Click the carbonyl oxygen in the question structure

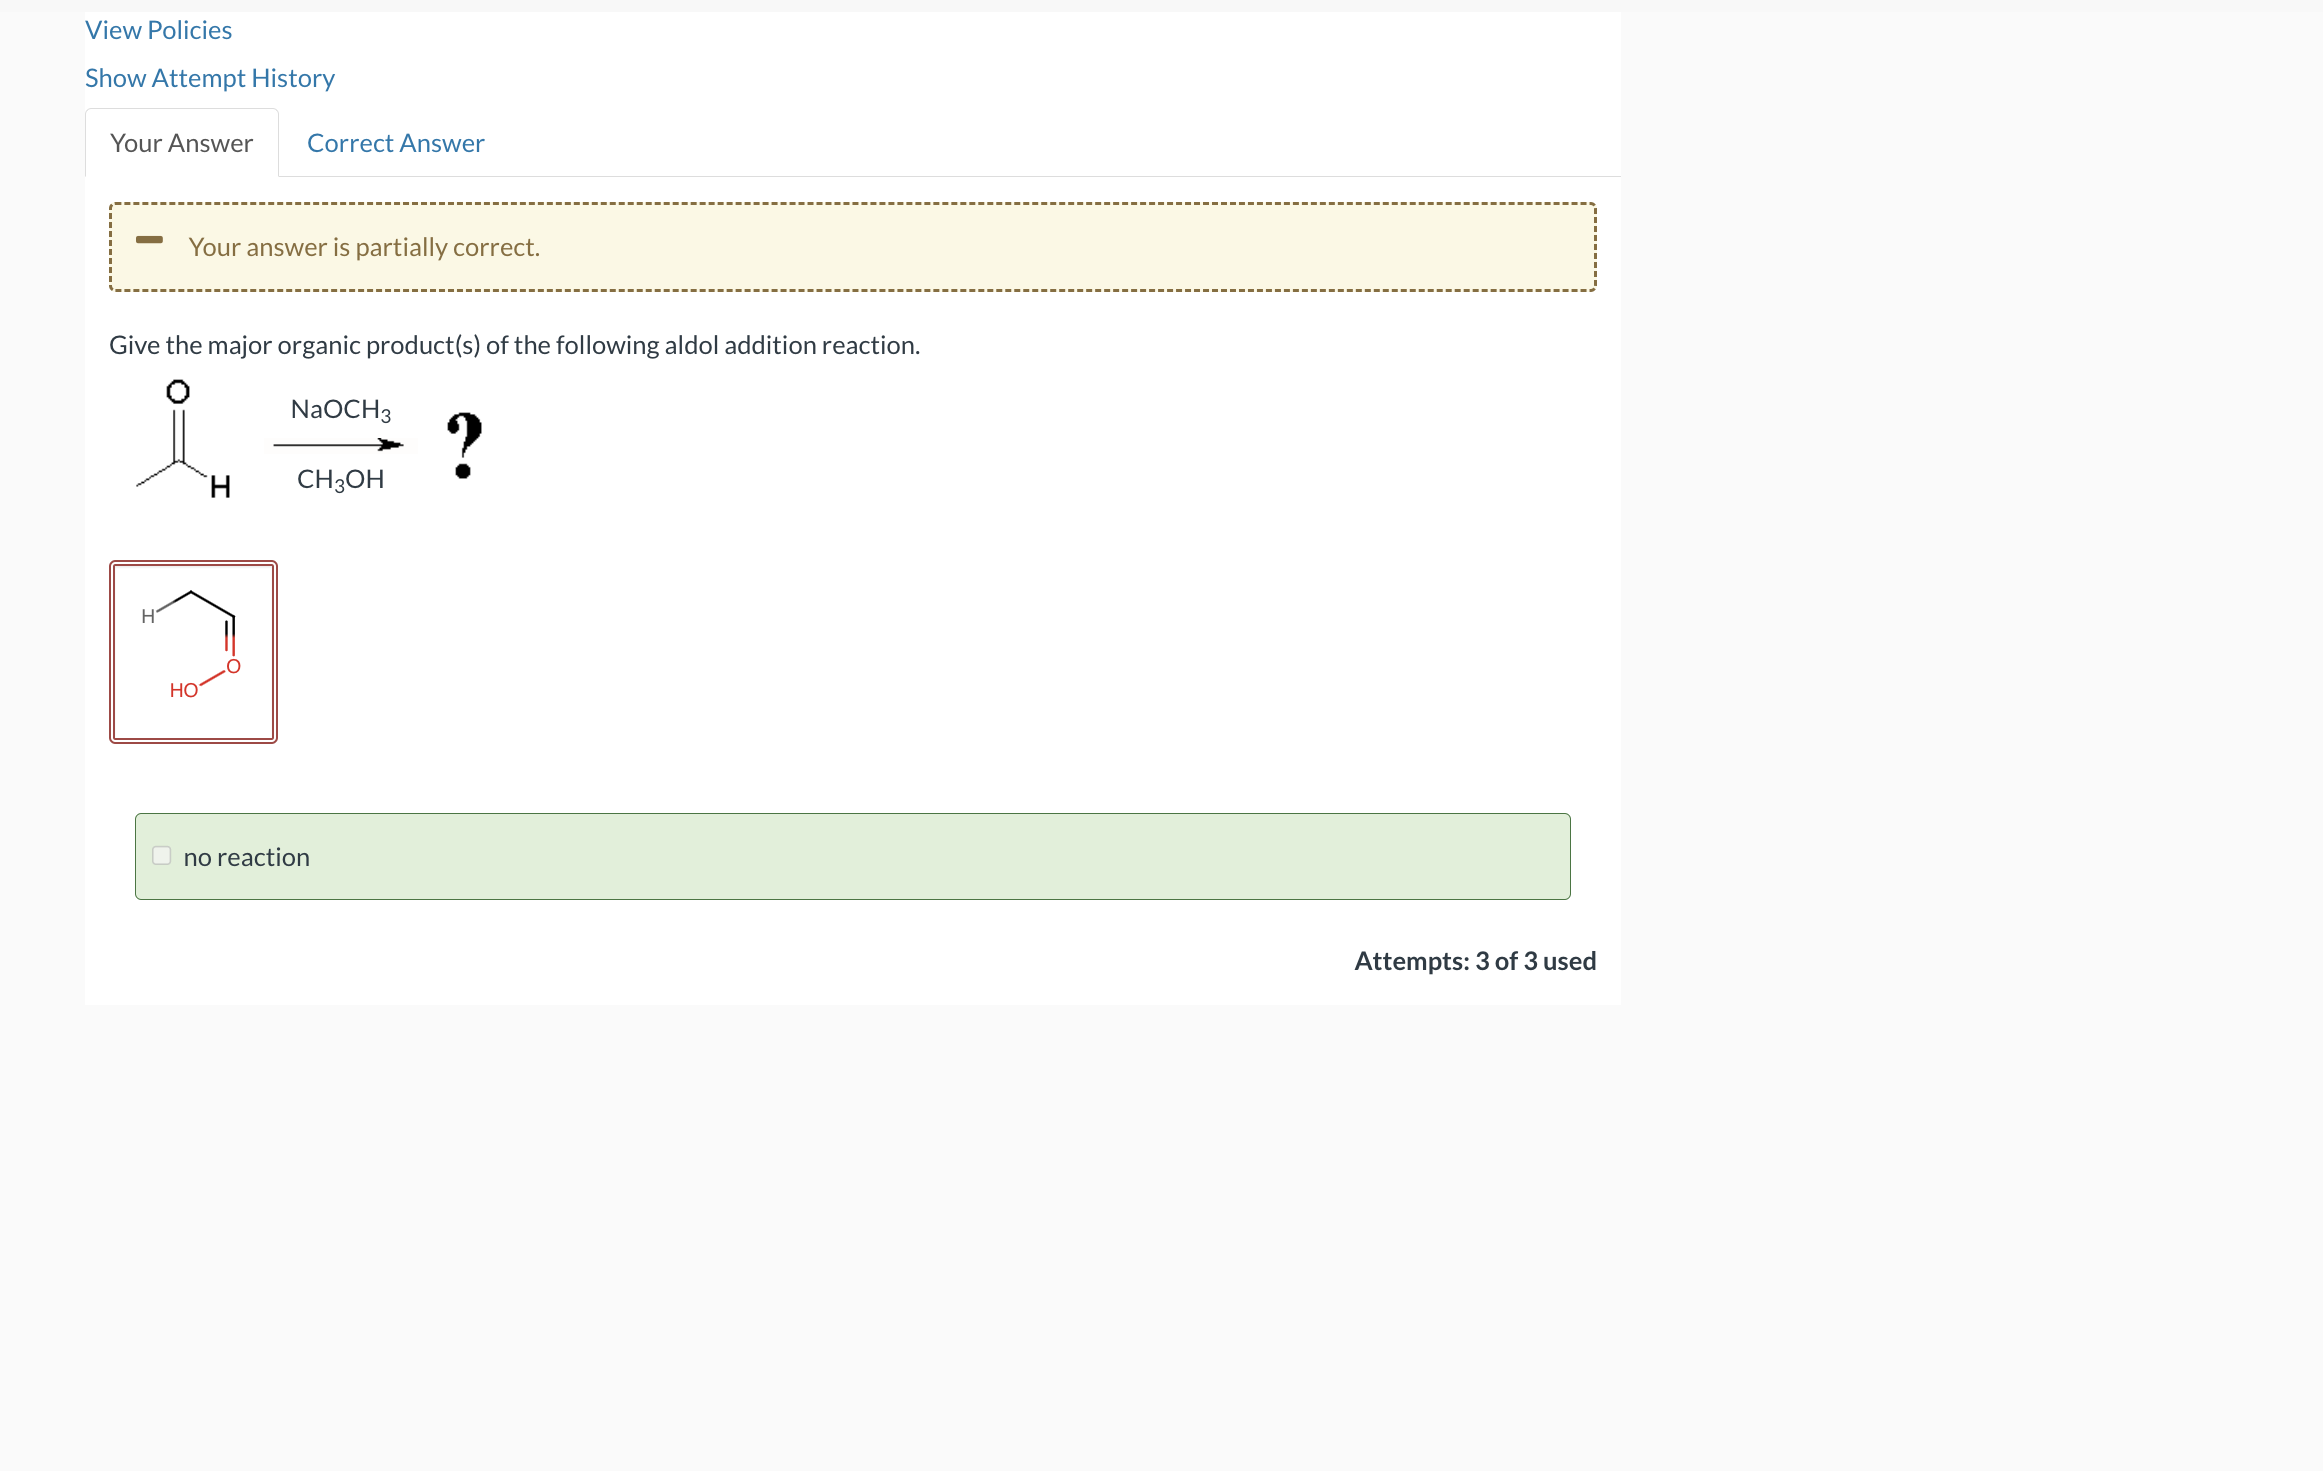[x=178, y=393]
